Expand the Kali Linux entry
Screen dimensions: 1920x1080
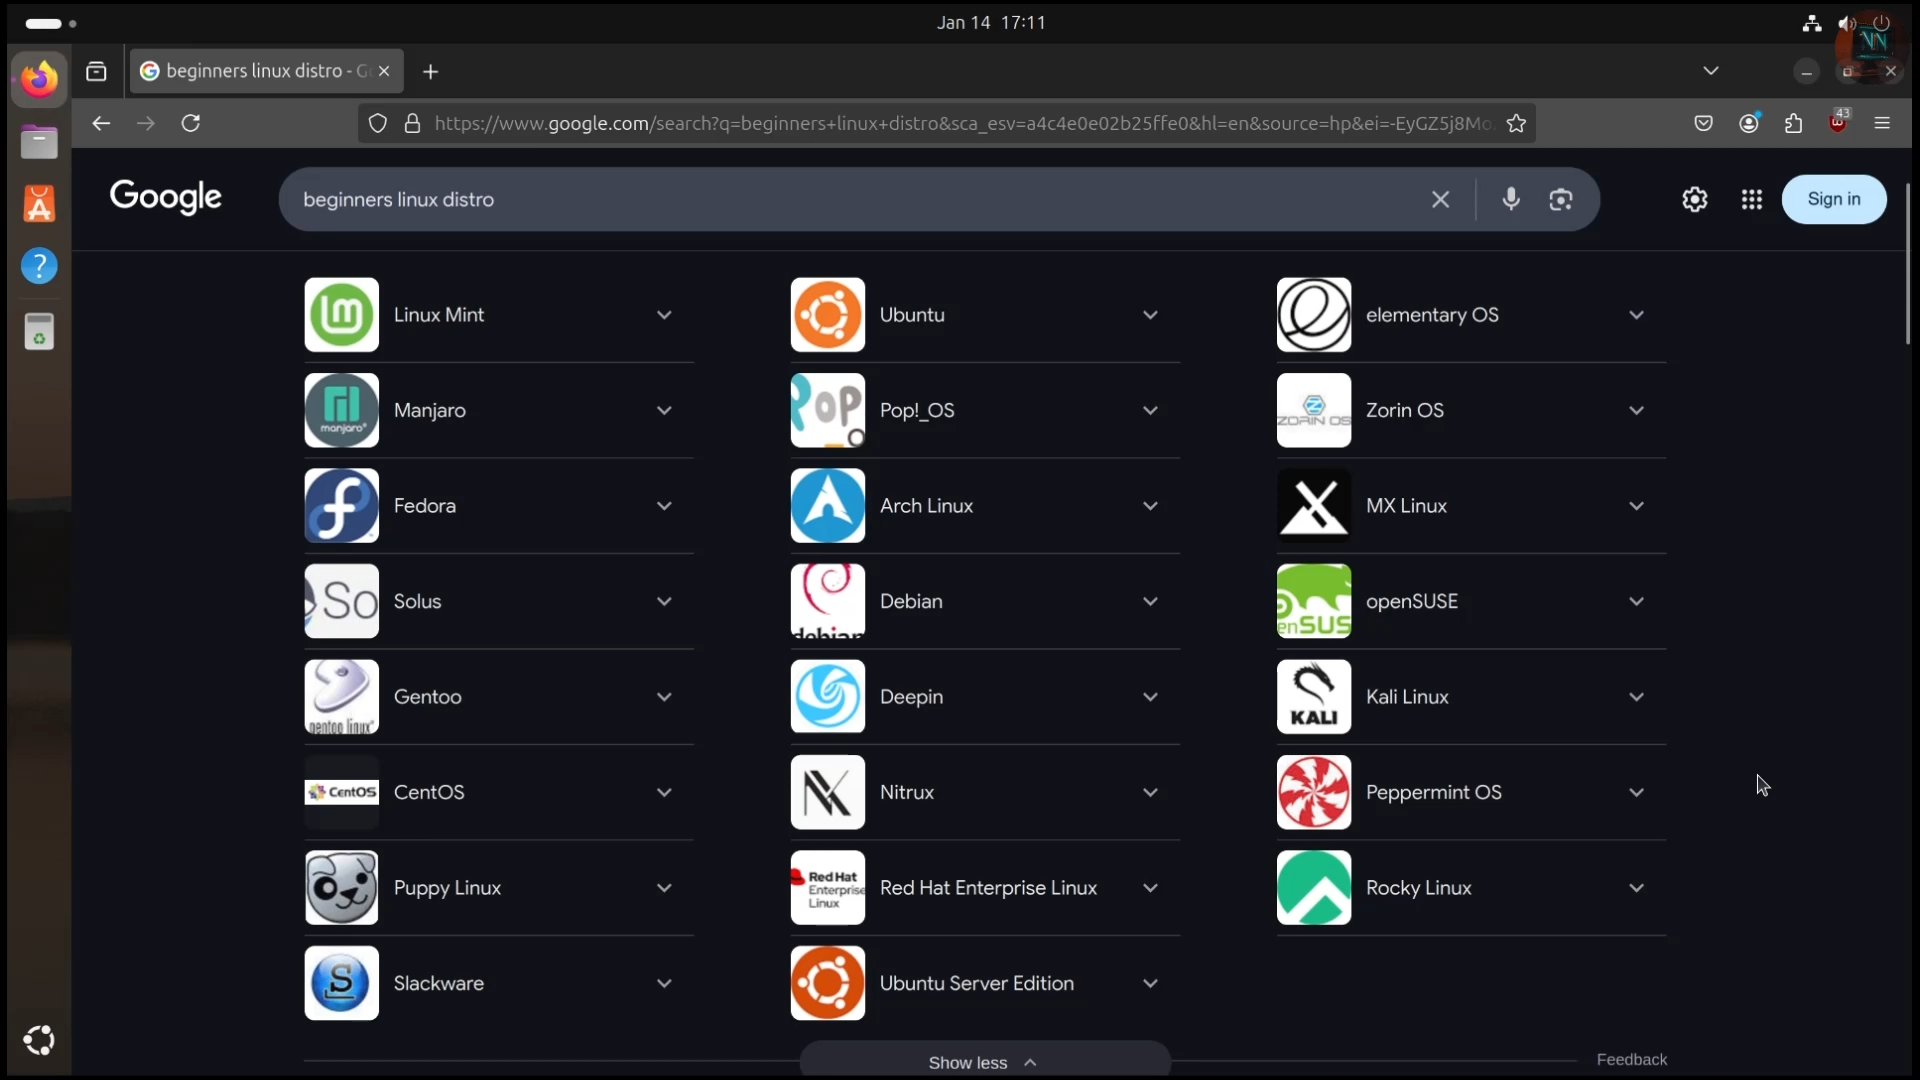pyautogui.click(x=1636, y=697)
